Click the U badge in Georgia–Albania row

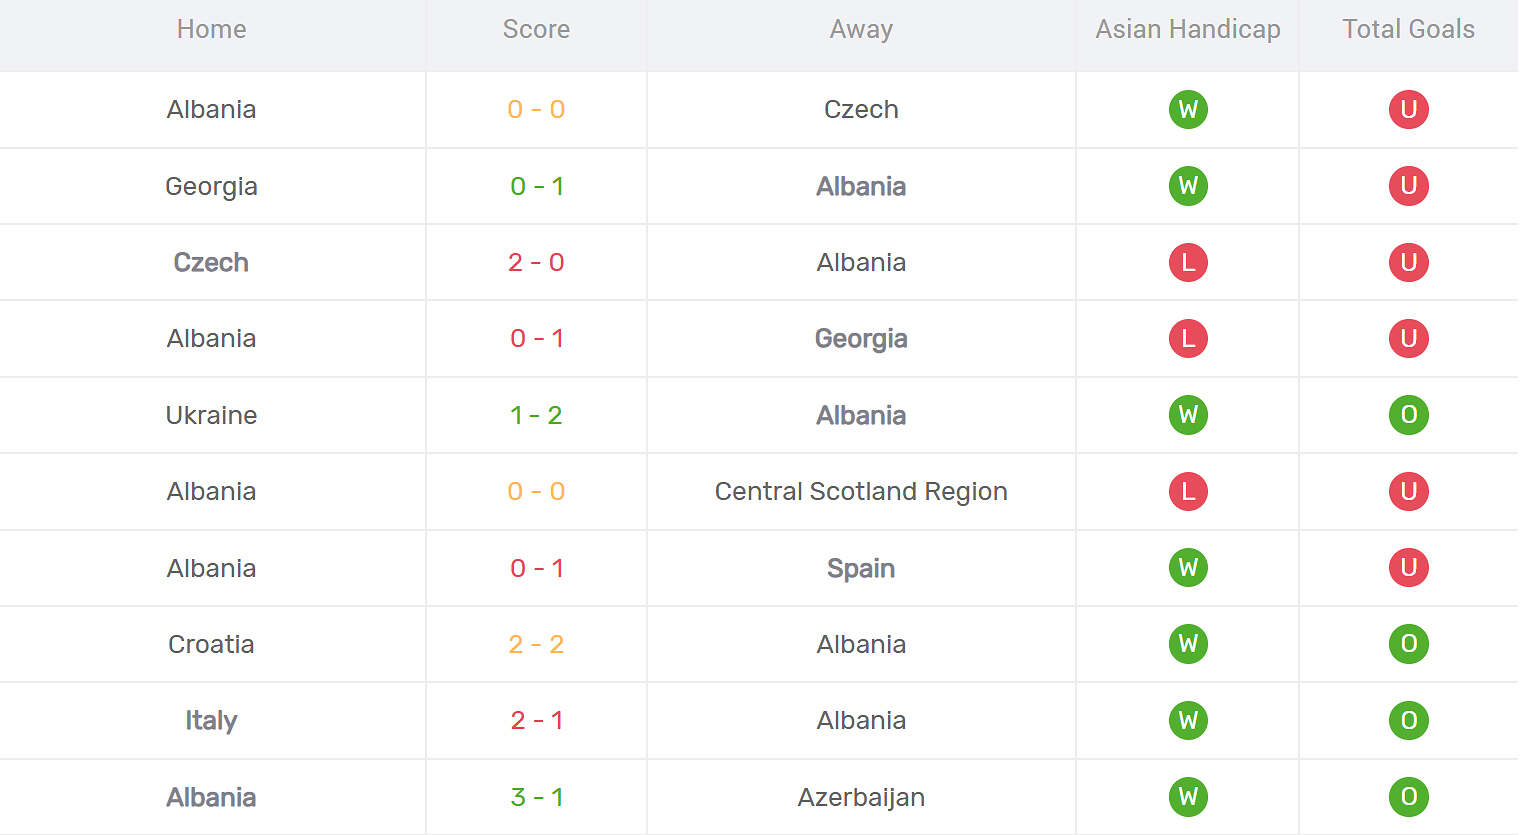(1408, 186)
